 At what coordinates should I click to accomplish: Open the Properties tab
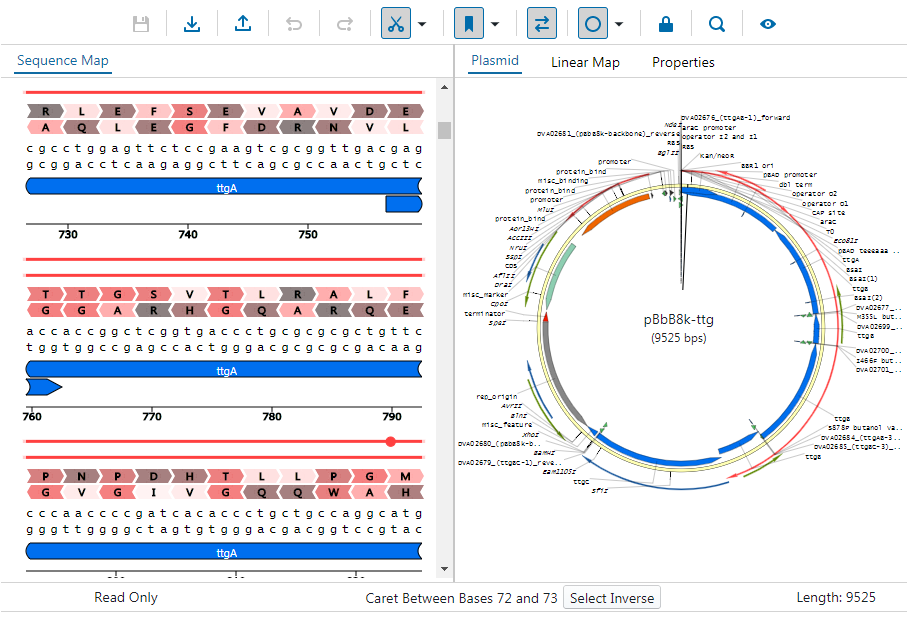tap(683, 62)
